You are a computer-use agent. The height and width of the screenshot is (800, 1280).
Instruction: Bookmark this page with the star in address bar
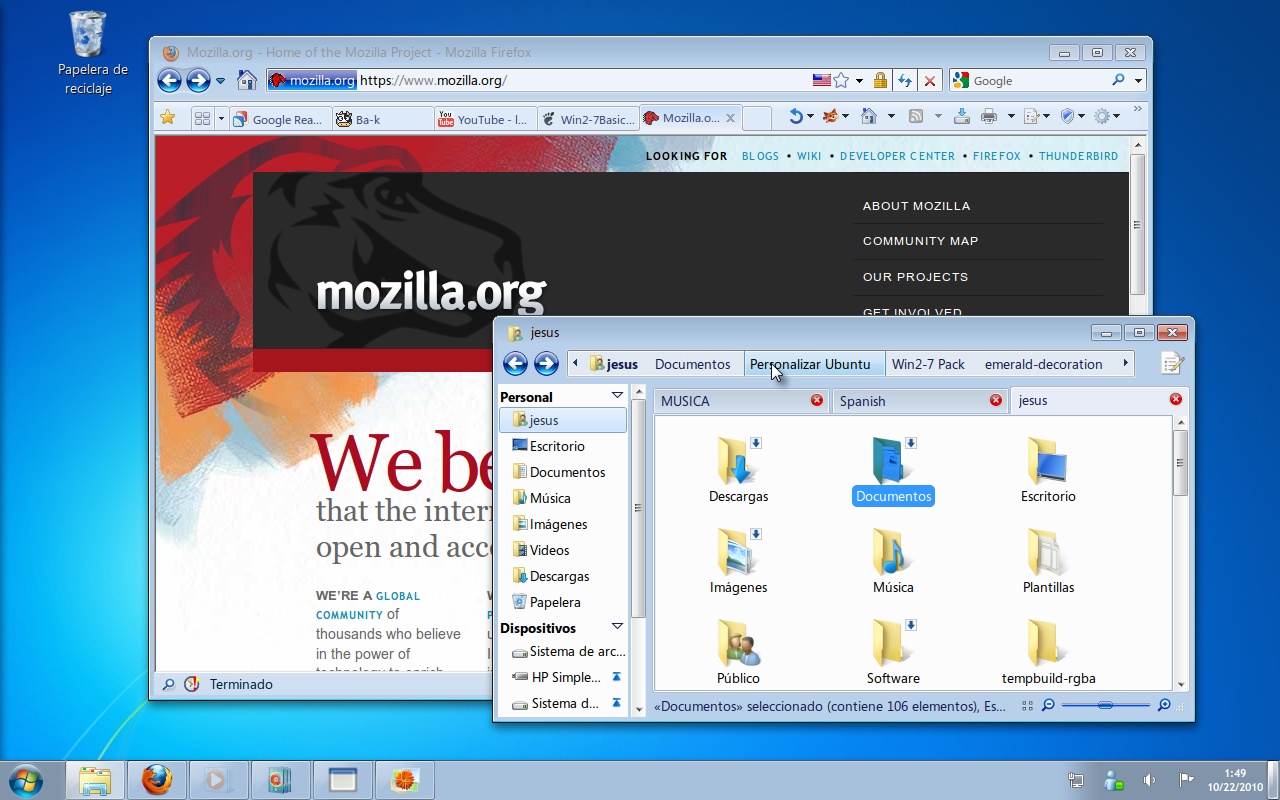842,80
